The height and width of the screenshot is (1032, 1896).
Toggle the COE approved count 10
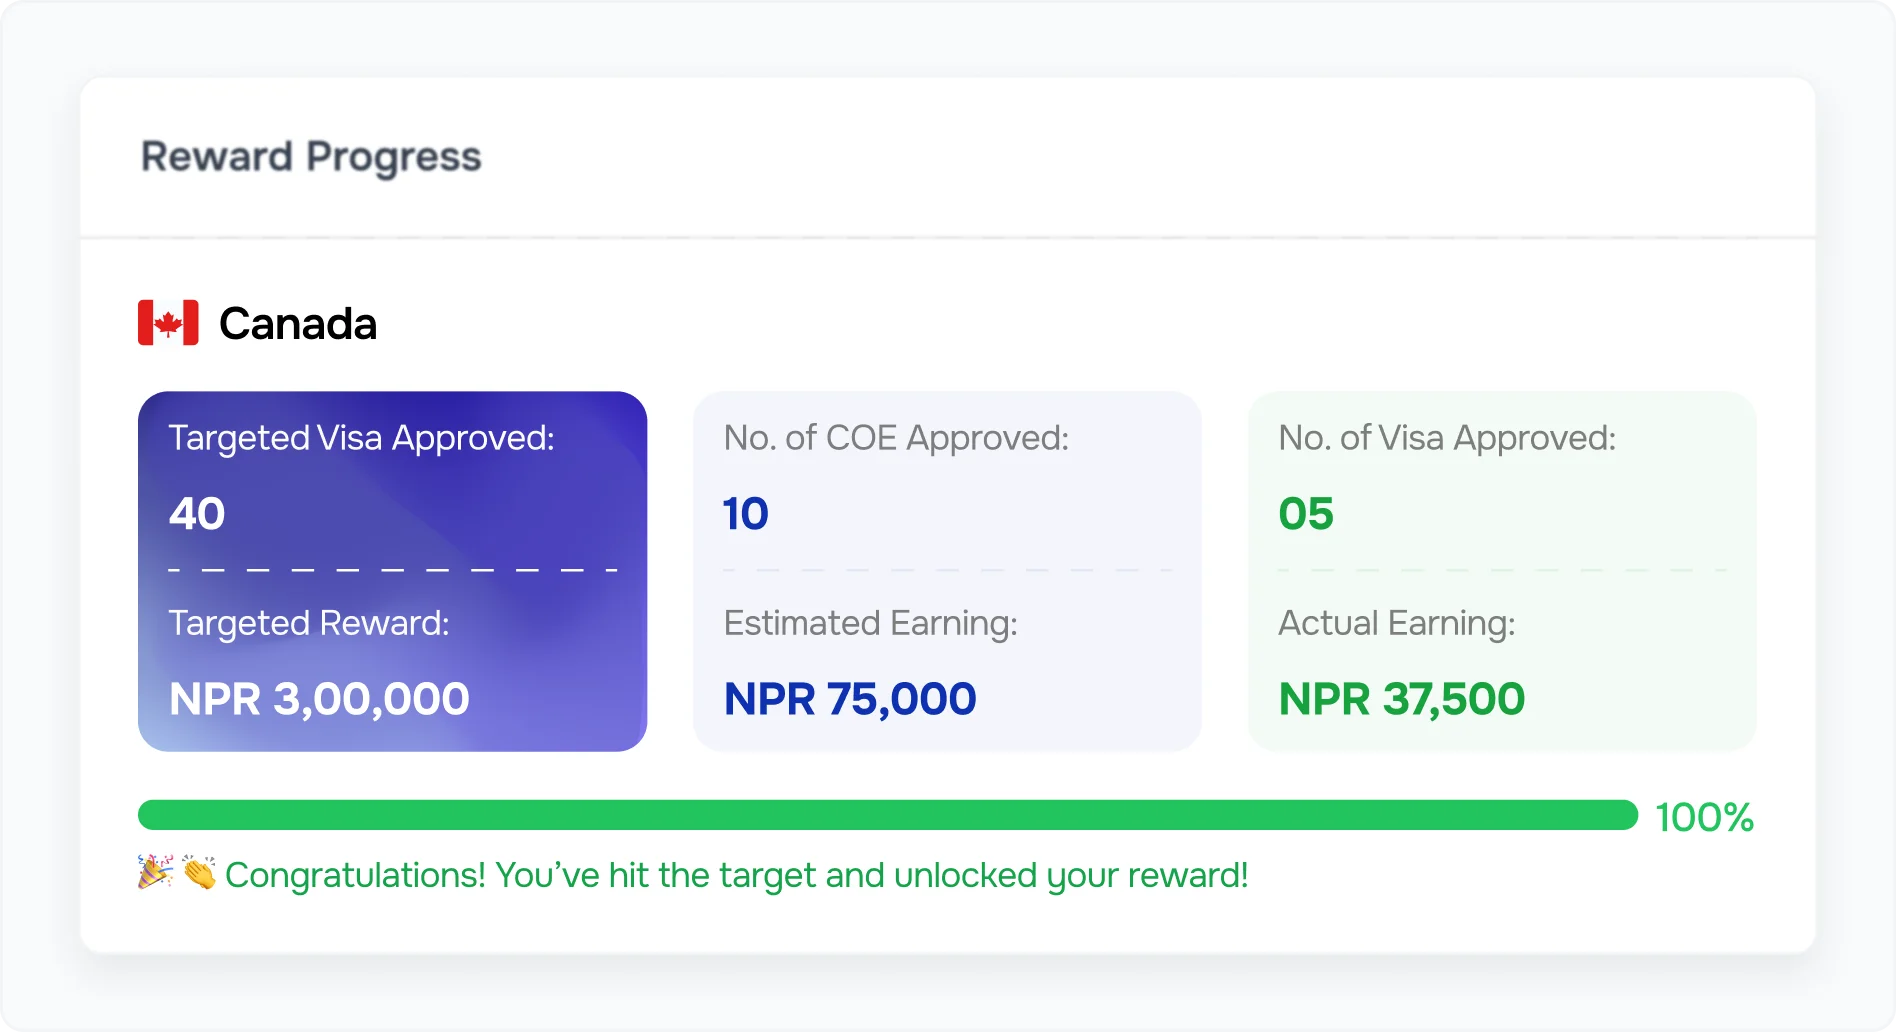pos(744,513)
